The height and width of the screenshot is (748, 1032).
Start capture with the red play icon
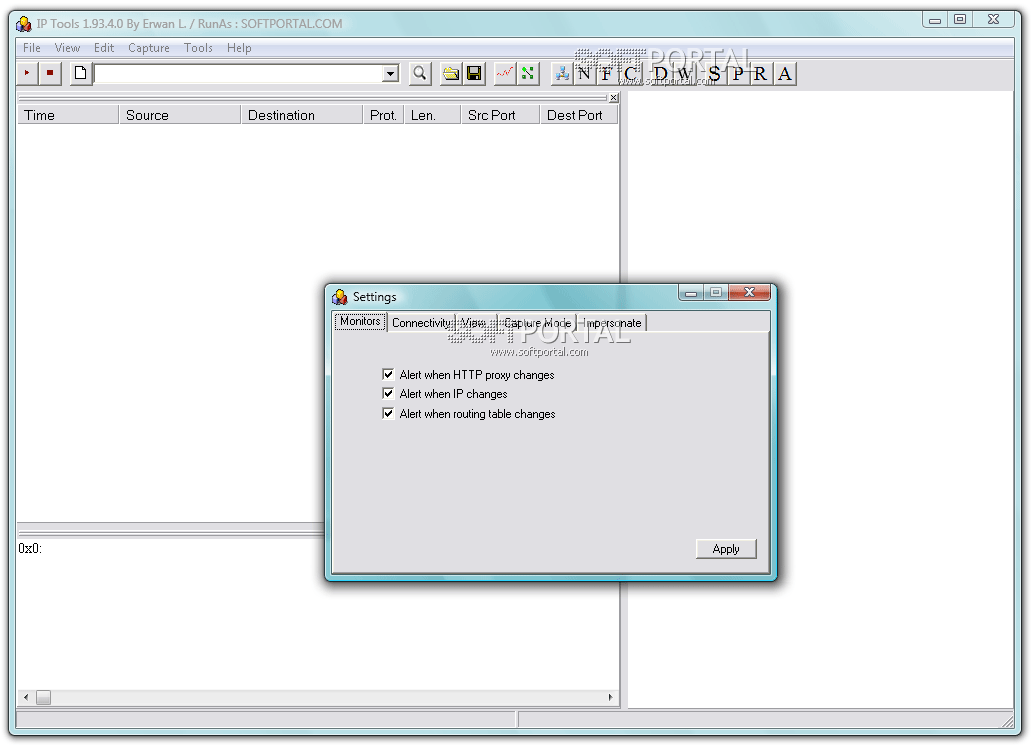point(27,73)
